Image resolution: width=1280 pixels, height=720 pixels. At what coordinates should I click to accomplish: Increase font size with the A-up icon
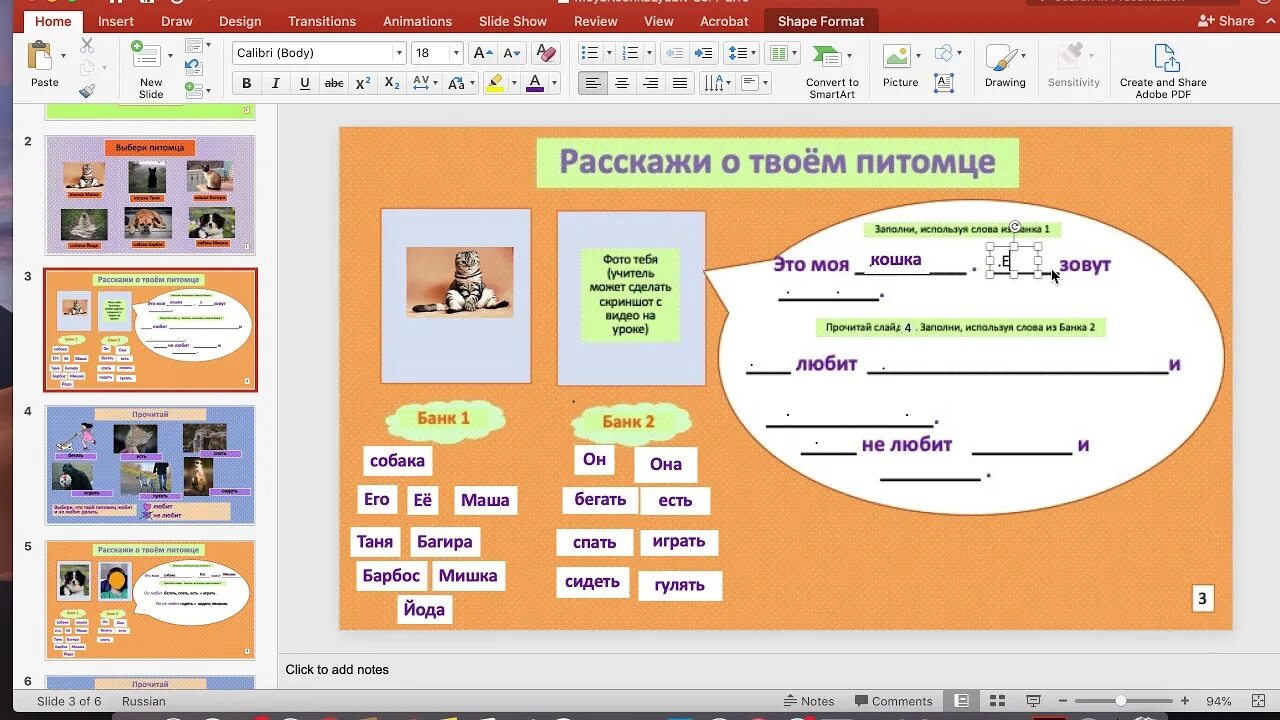[x=482, y=53]
